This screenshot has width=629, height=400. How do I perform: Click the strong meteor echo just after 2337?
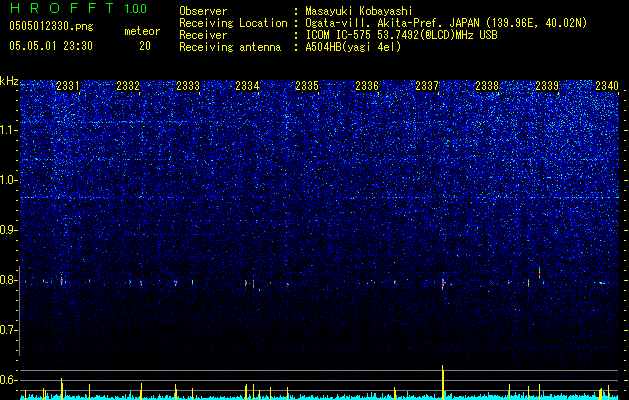click(x=443, y=282)
